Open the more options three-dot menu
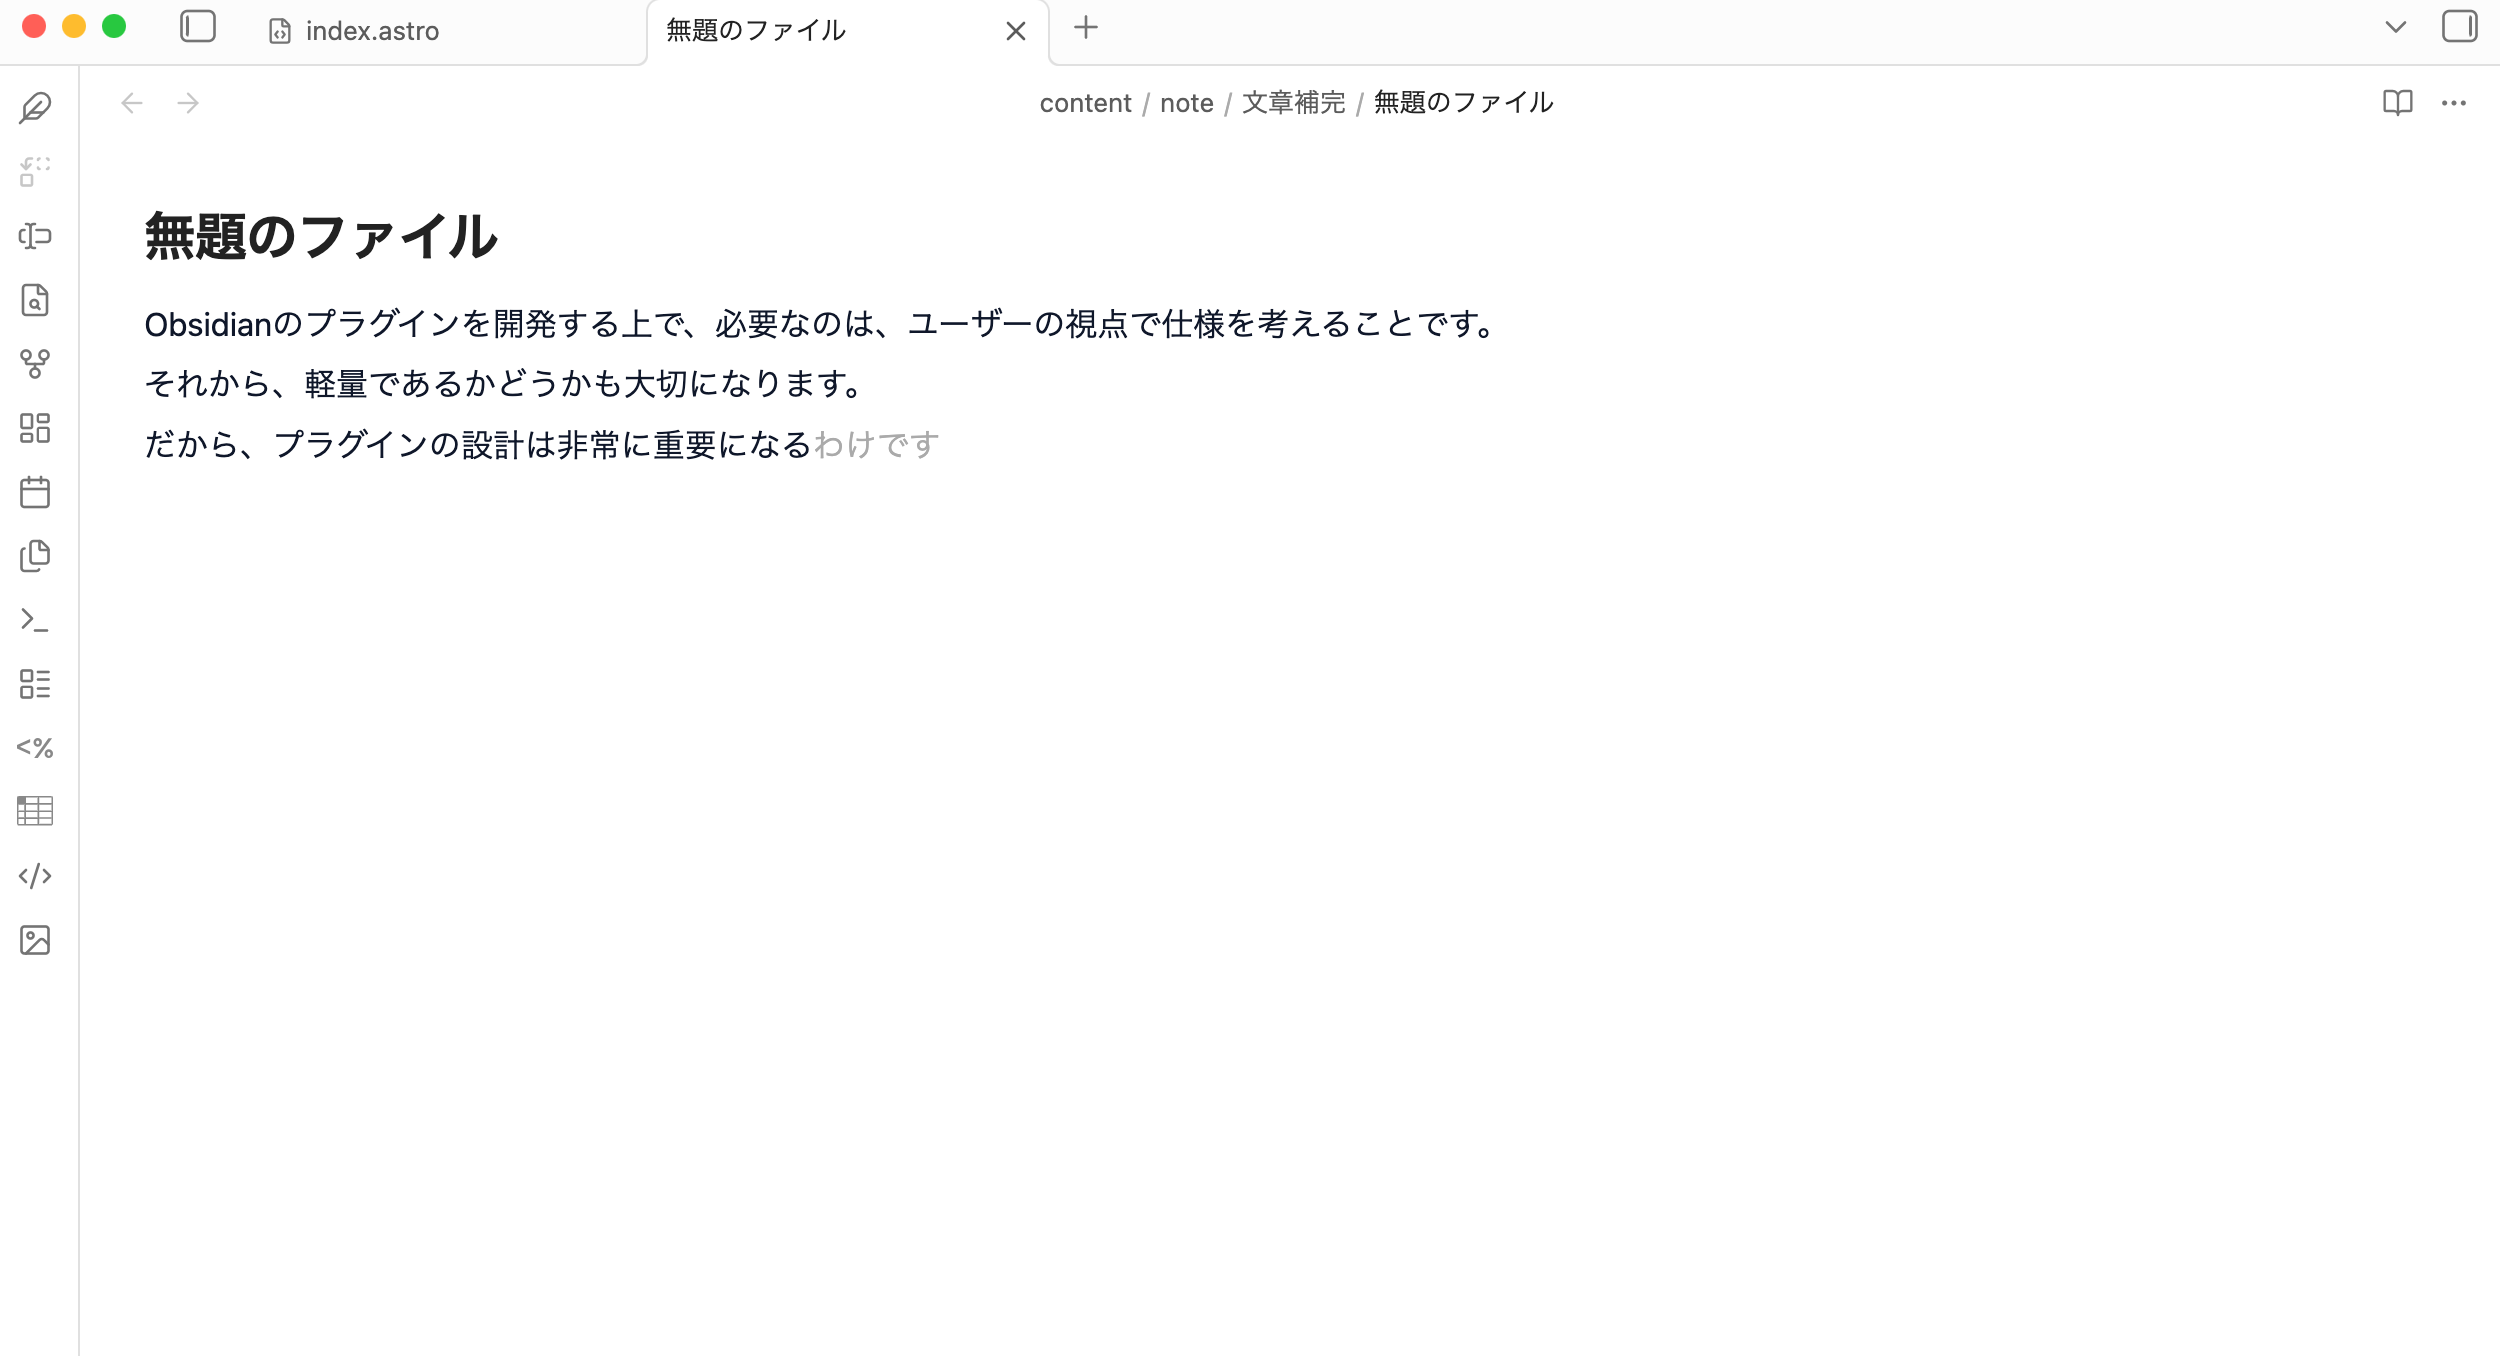 pos(2453,103)
